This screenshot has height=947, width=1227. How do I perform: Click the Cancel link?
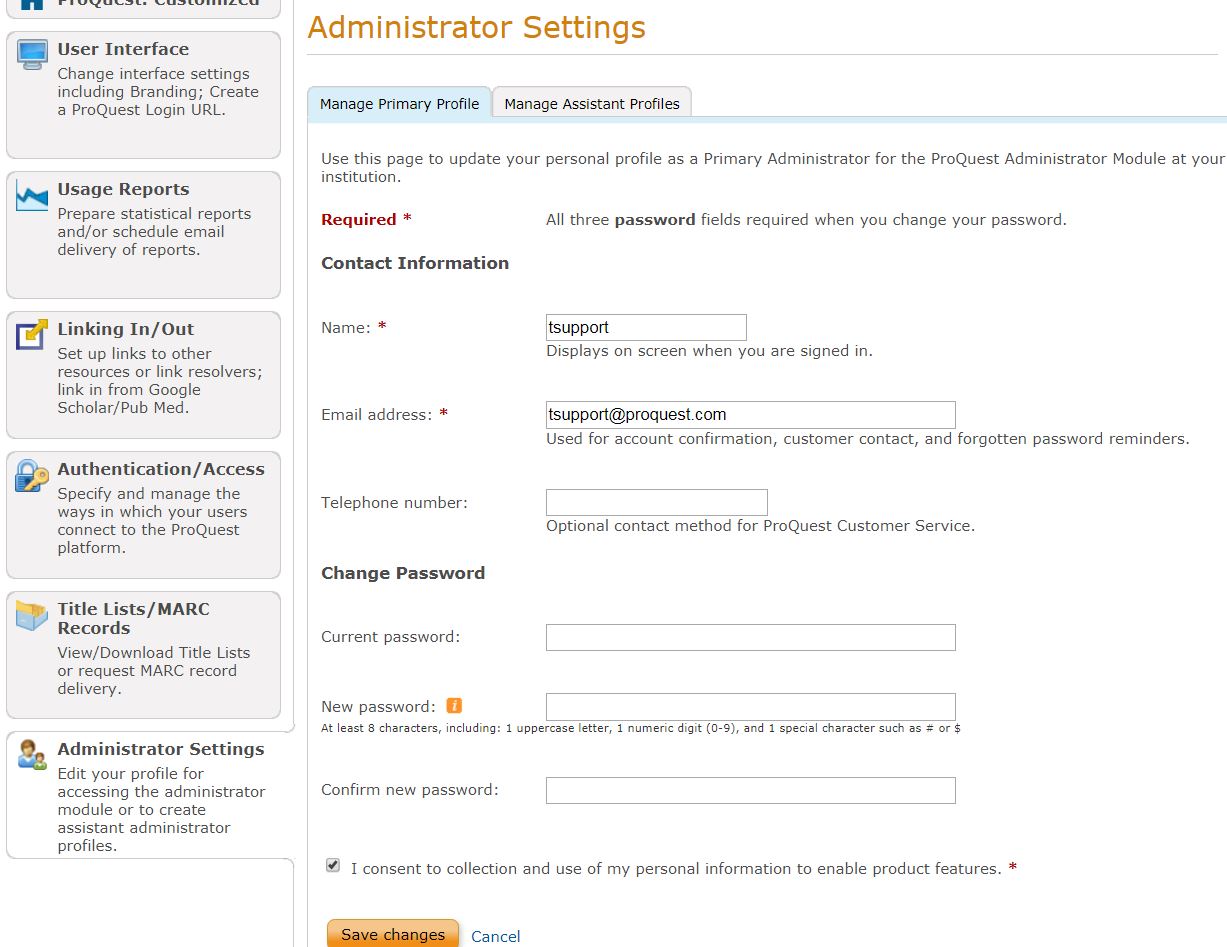click(496, 937)
